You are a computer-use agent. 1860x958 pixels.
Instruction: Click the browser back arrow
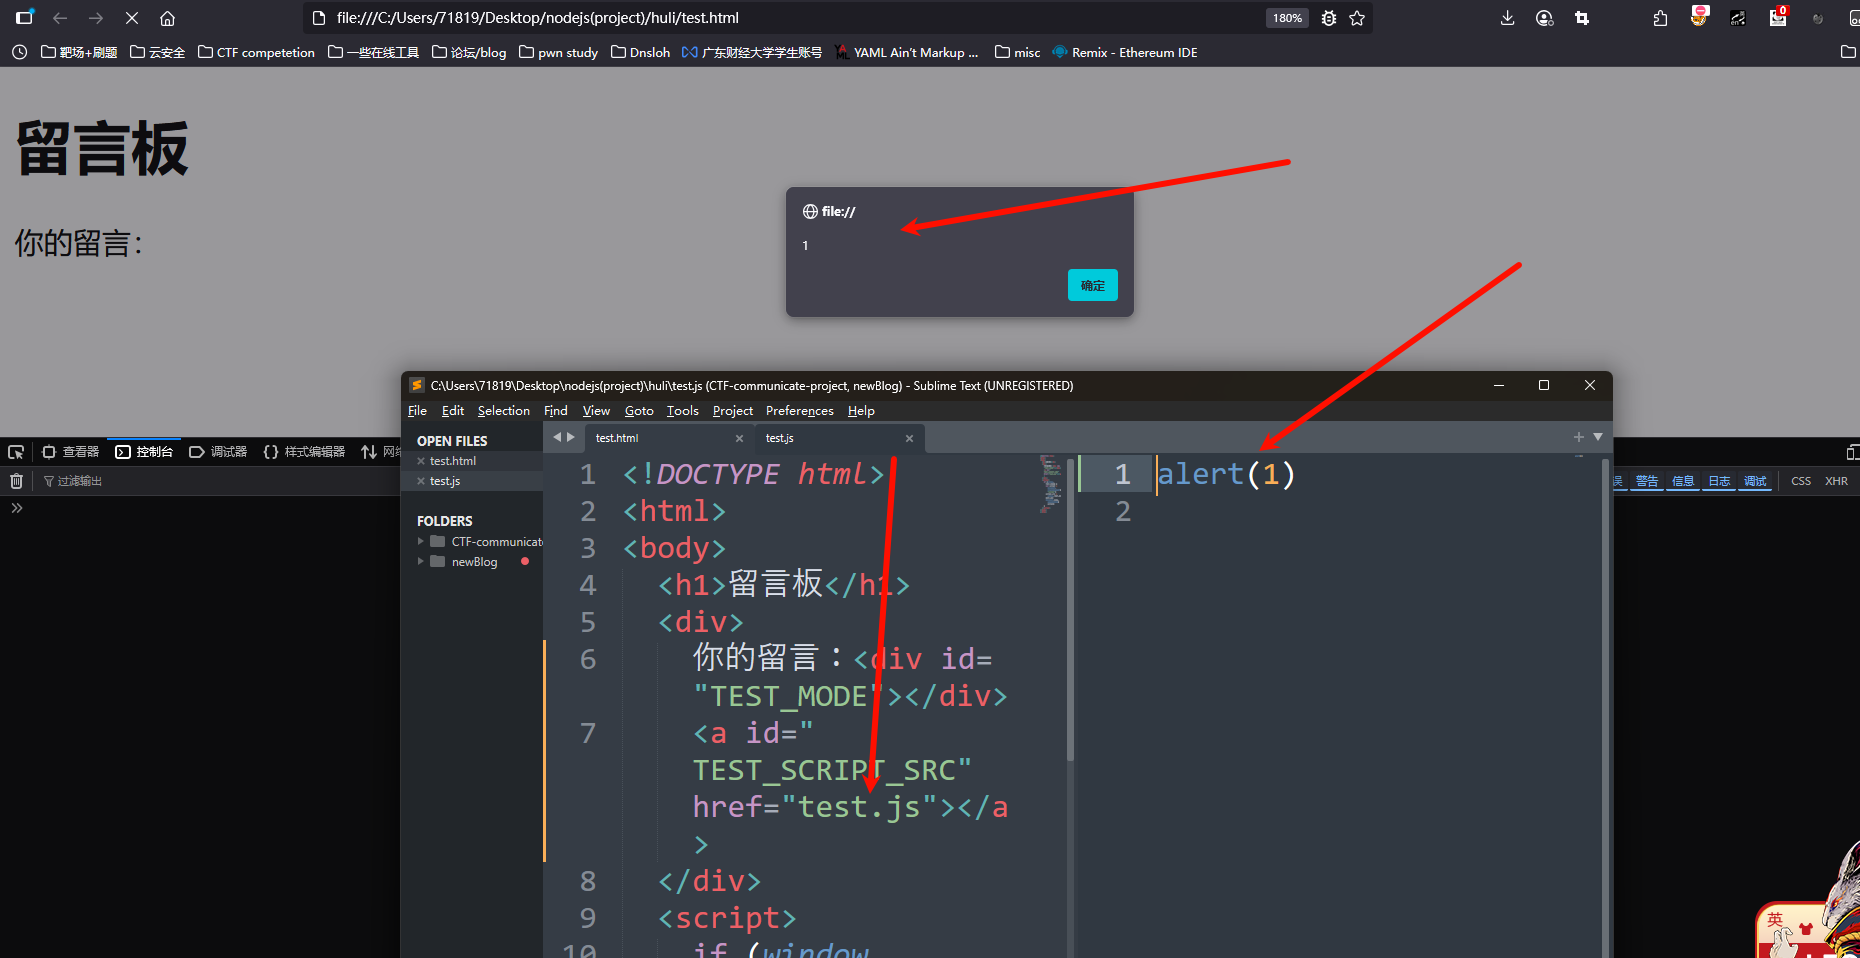60,18
